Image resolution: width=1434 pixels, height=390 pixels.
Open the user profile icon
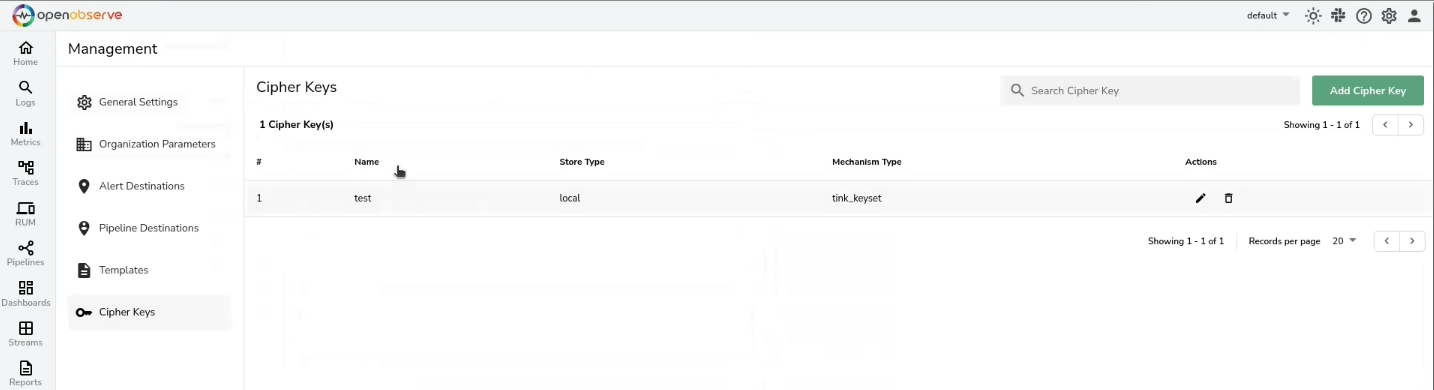point(1414,16)
